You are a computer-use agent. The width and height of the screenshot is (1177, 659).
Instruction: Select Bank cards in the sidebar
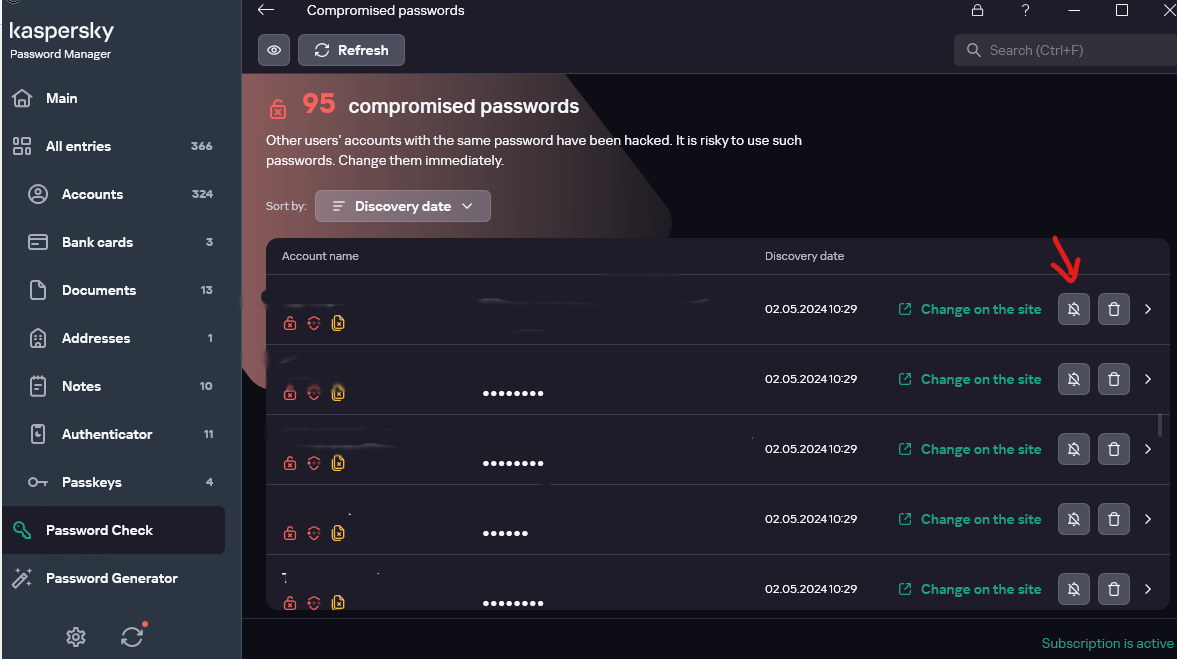click(97, 242)
